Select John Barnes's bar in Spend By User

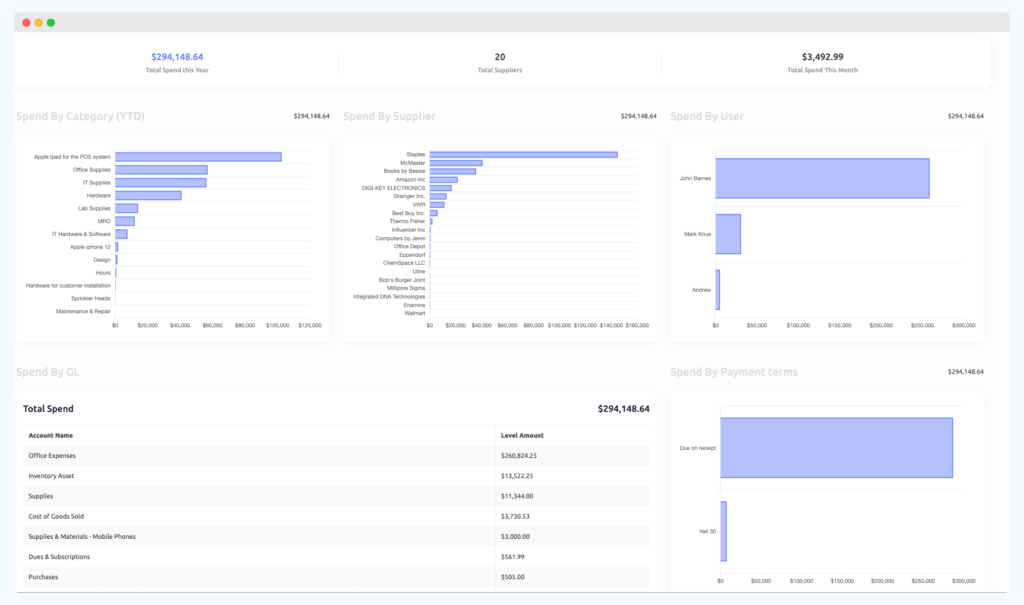pyautogui.click(x=822, y=177)
